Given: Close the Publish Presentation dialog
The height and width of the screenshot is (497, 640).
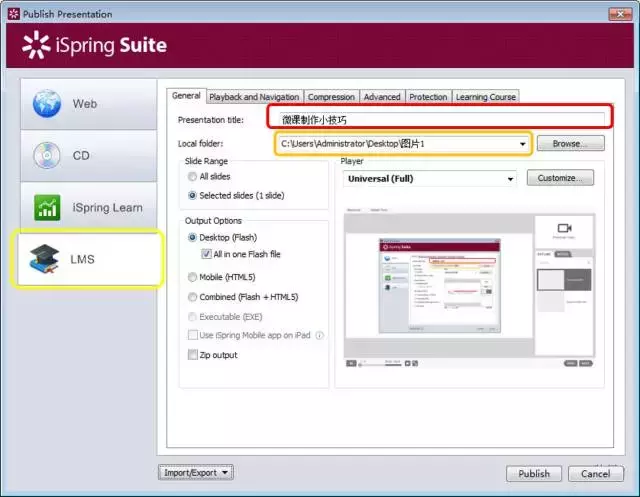Looking at the screenshot, I should [620, 14].
